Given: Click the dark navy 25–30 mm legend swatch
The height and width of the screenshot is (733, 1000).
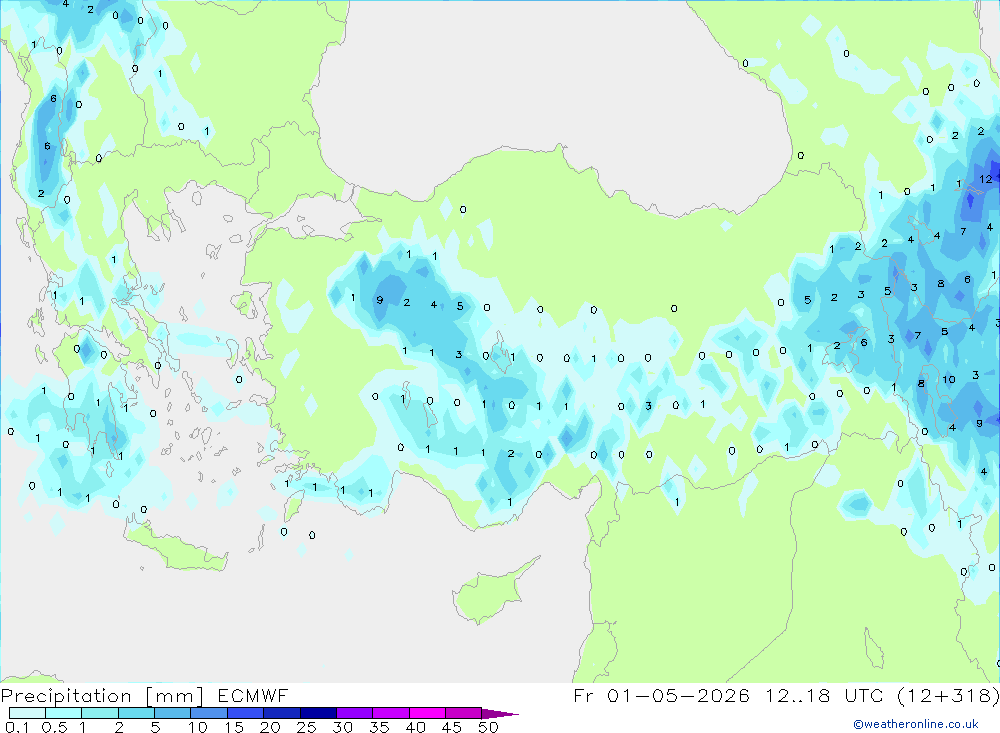Looking at the screenshot, I should (318, 713).
